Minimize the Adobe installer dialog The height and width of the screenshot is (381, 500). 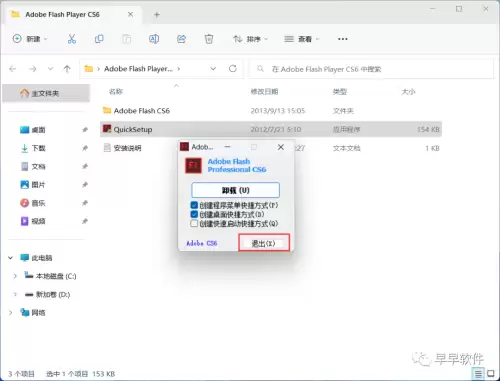pos(227,147)
